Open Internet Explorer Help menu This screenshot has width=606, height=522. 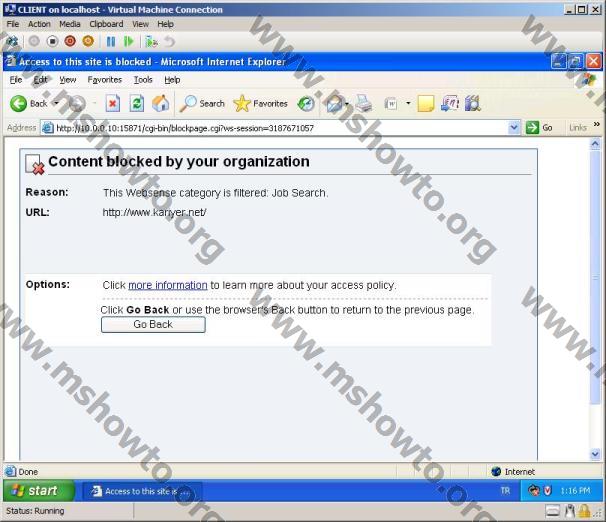pos(172,80)
